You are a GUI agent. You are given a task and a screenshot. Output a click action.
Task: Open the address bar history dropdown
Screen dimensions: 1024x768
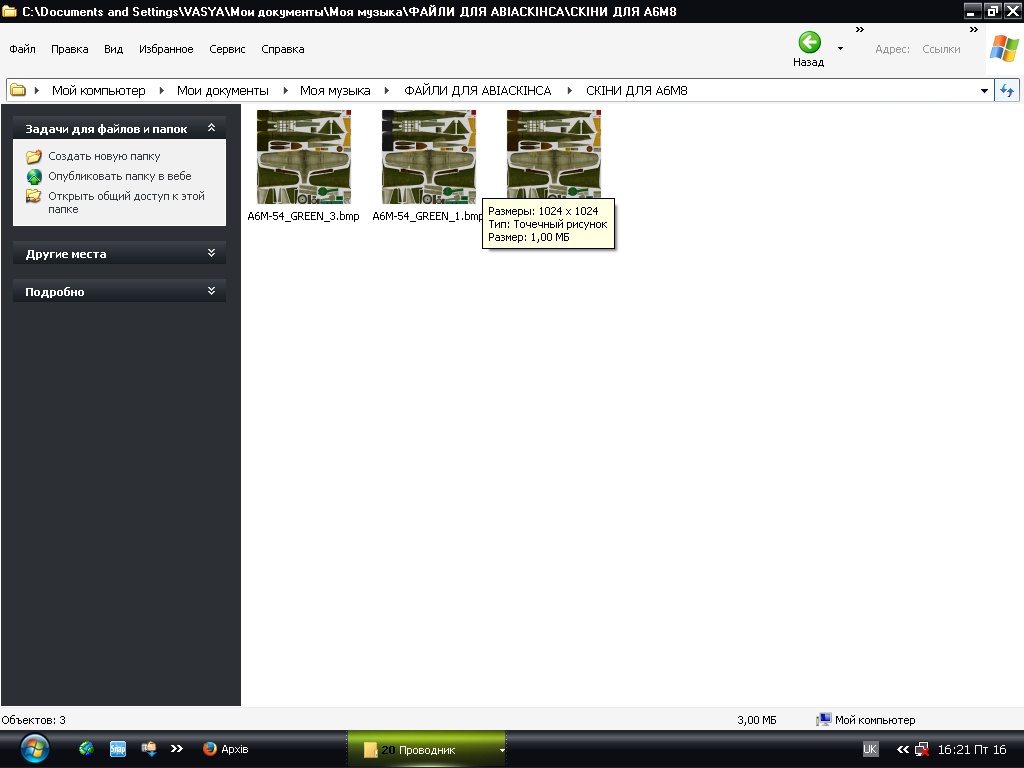984,91
